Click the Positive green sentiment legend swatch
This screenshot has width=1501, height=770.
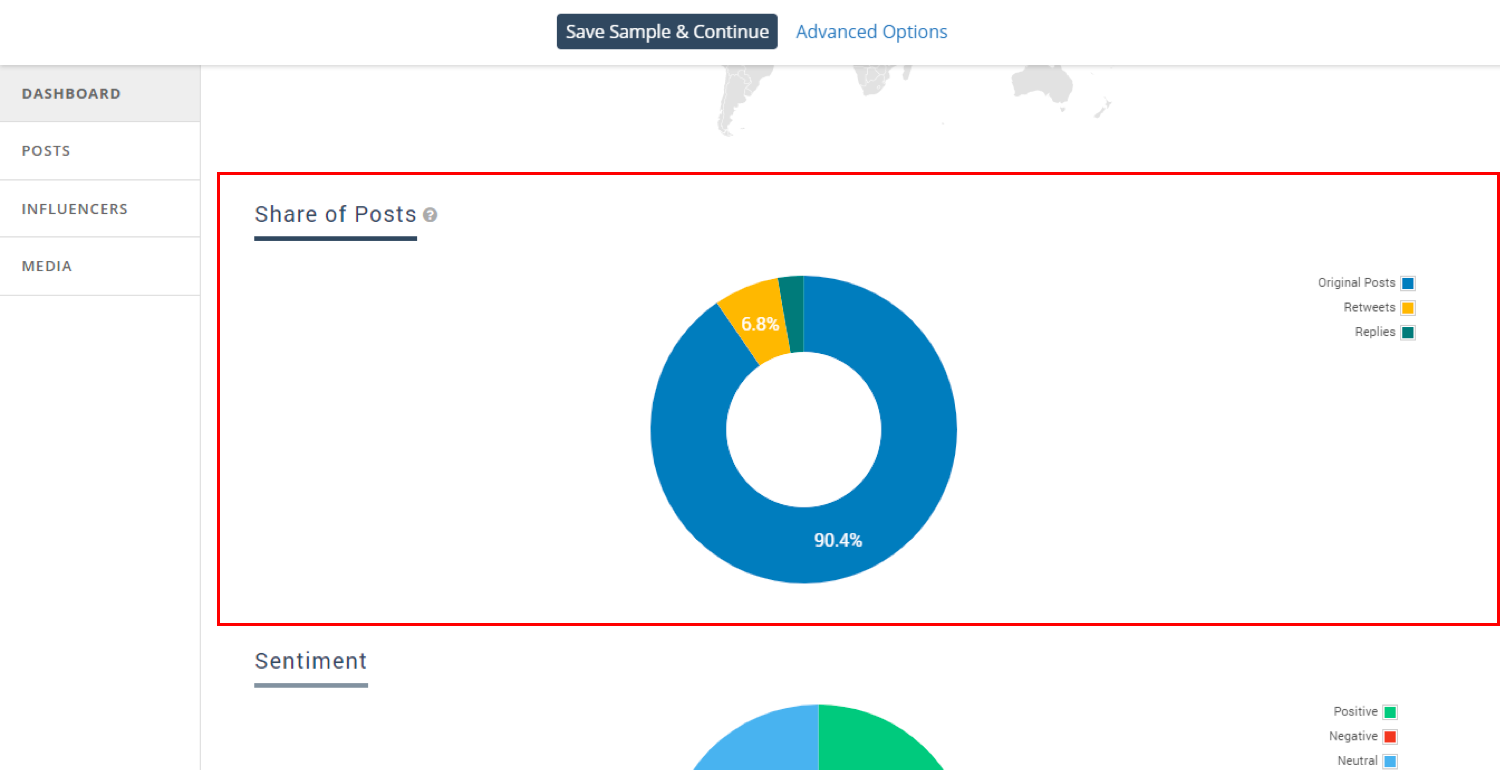pos(1390,712)
